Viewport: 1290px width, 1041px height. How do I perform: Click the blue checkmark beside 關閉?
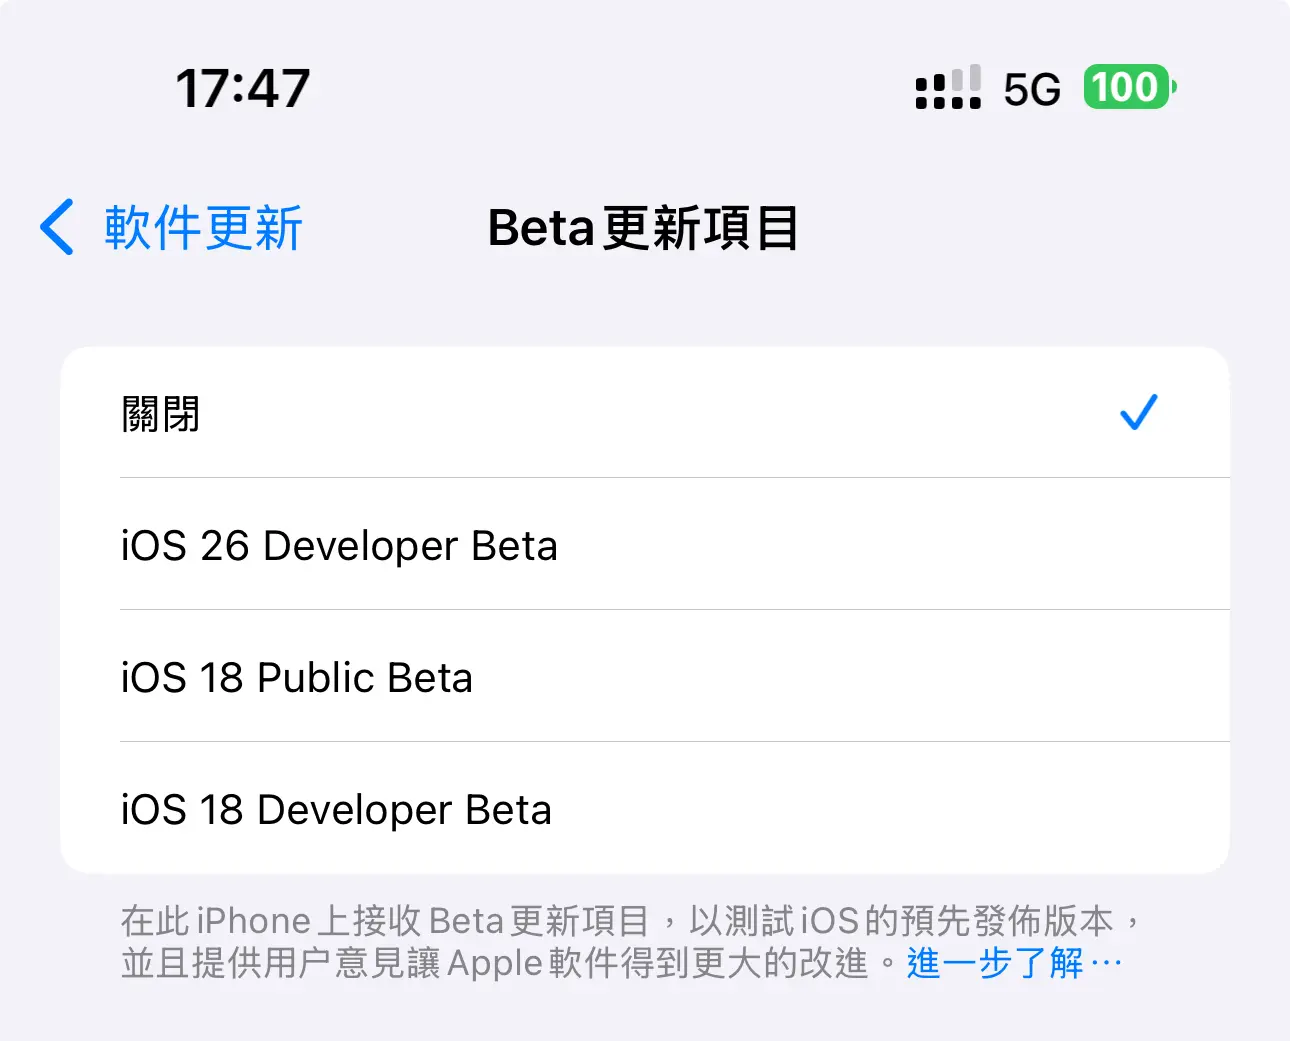1138,412
